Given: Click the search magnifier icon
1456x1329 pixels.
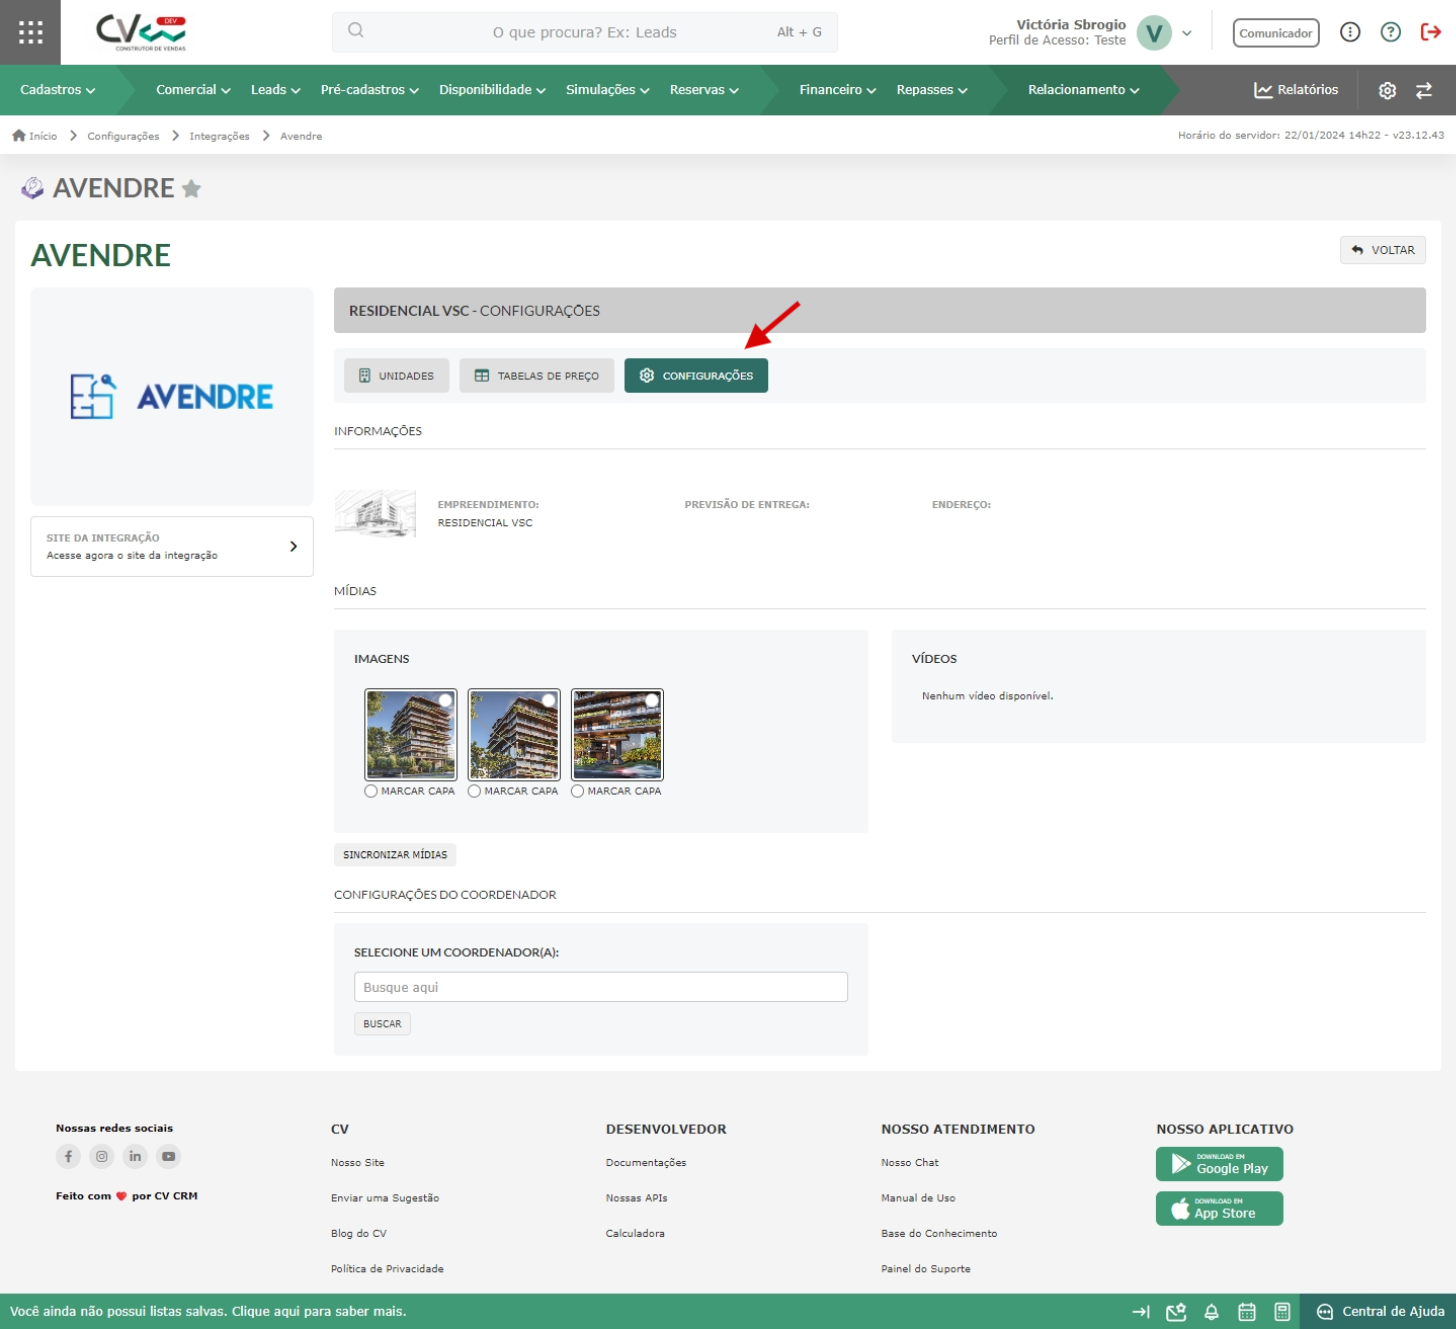Looking at the screenshot, I should pyautogui.click(x=356, y=31).
